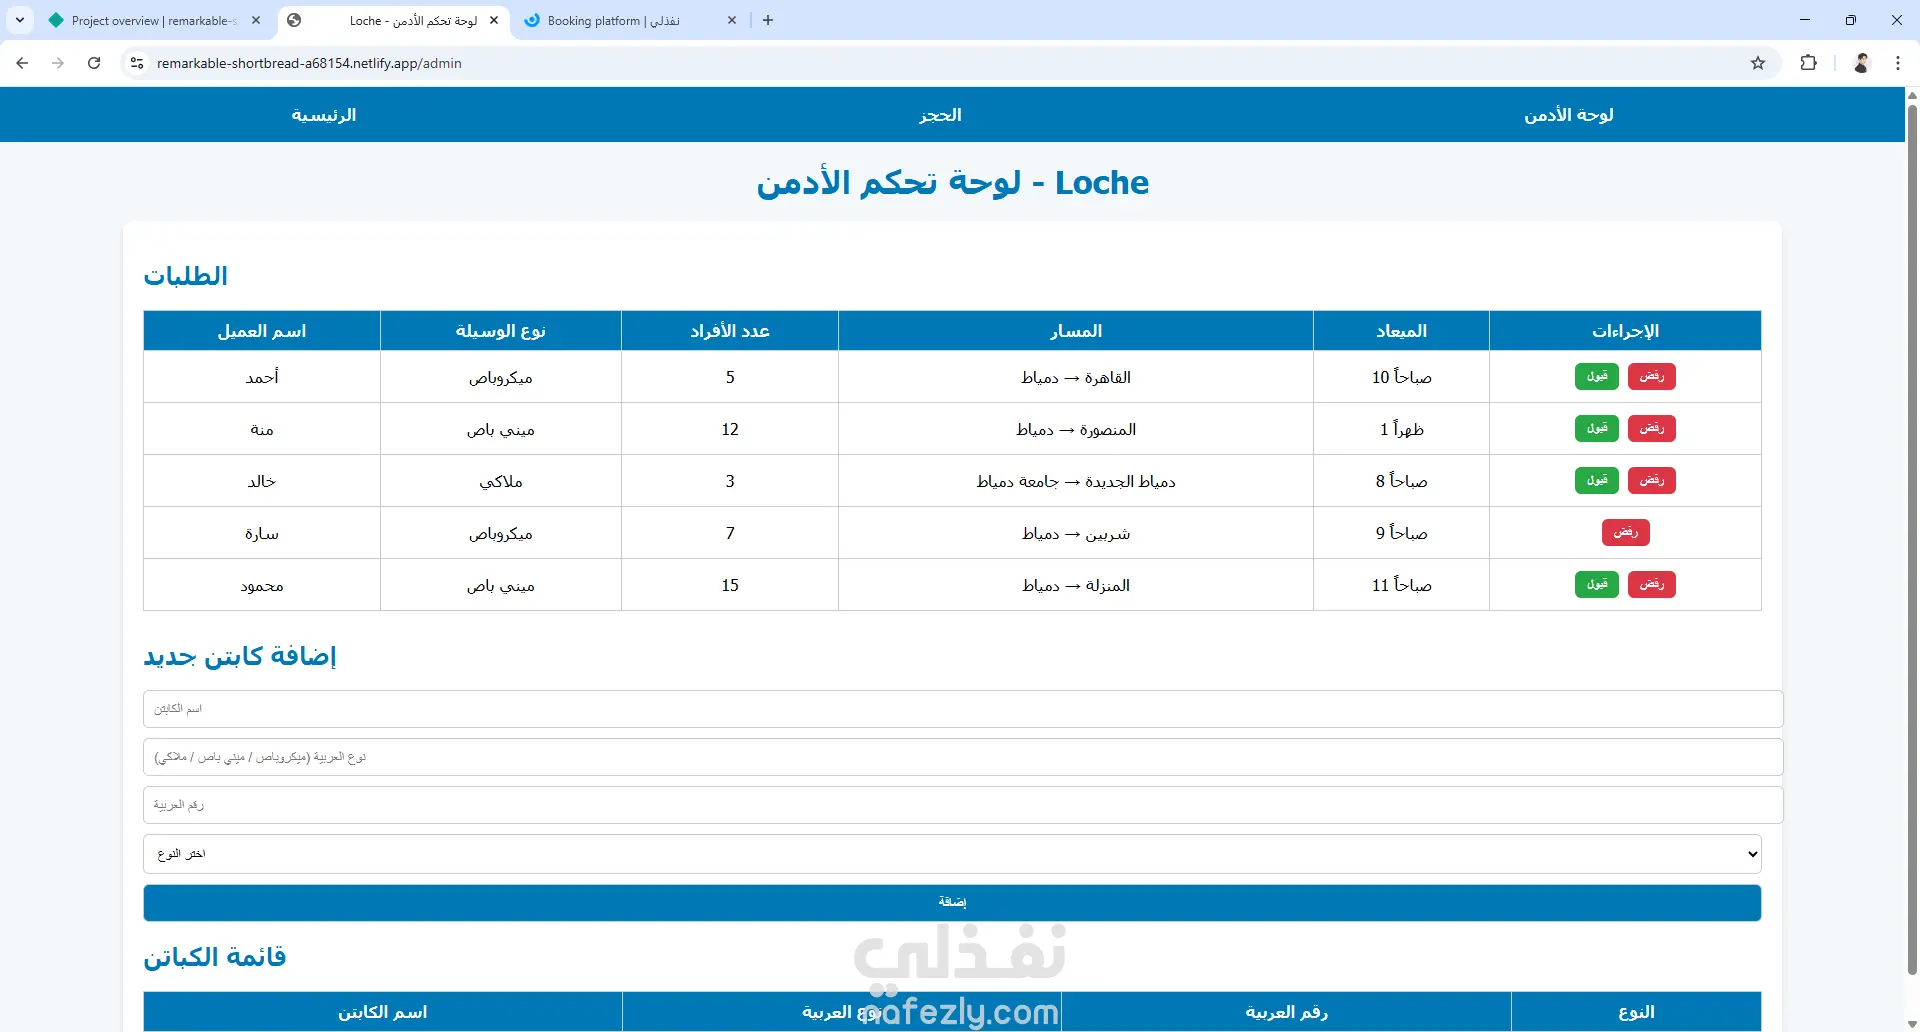Screen dimensions: 1920x1032
Task: Click the customer name منة
Action: click(262, 429)
